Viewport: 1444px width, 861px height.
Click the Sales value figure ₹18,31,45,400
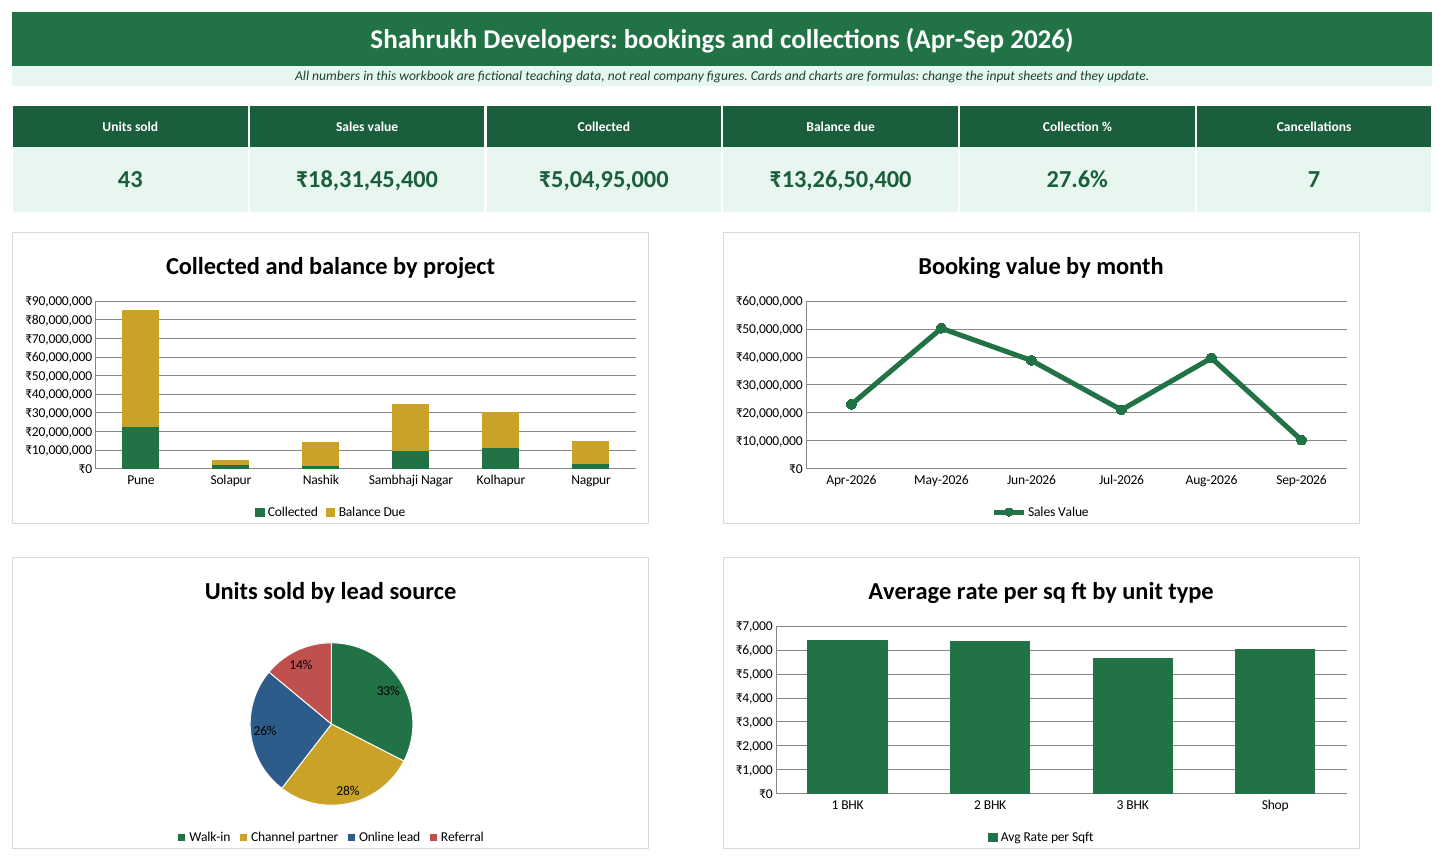[x=367, y=180]
